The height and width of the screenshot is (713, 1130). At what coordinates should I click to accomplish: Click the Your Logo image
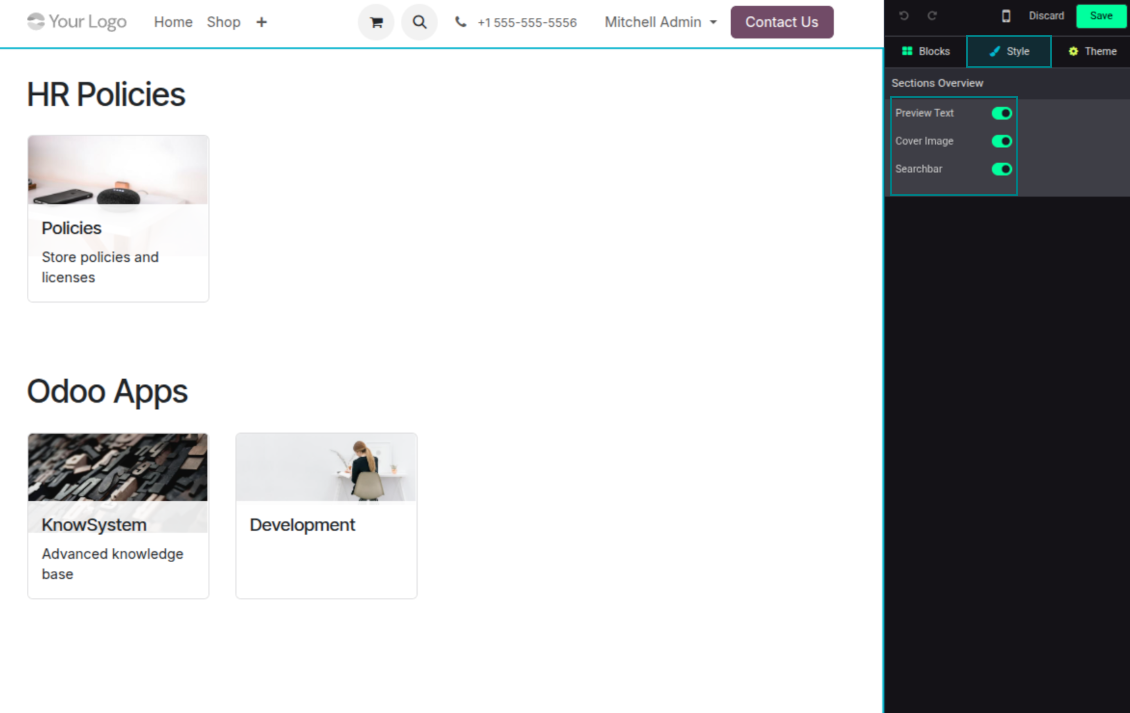click(x=77, y=22)
